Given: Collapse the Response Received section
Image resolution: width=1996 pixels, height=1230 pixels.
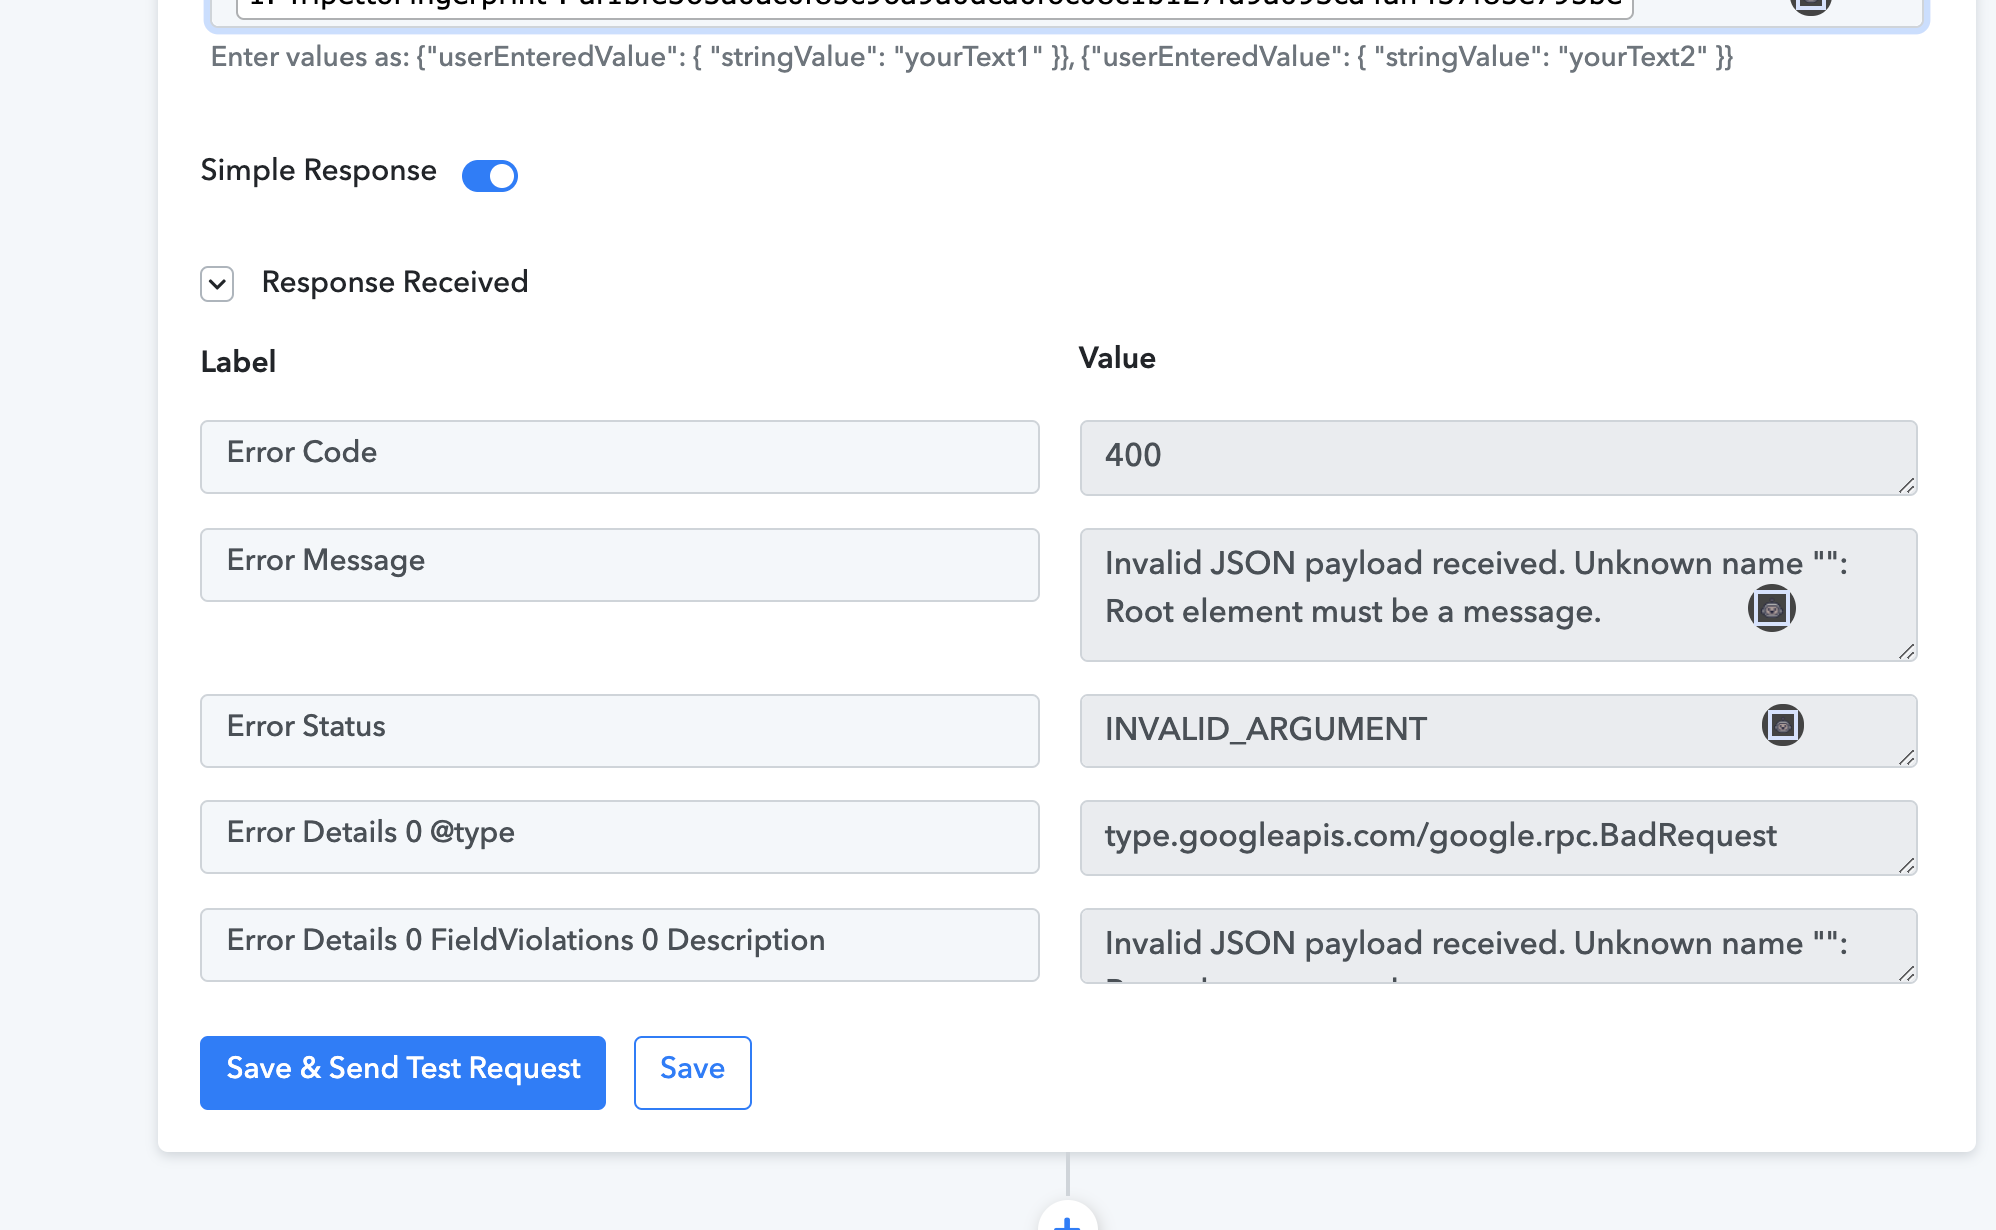Looking at the screenshot, I should 217,284.
